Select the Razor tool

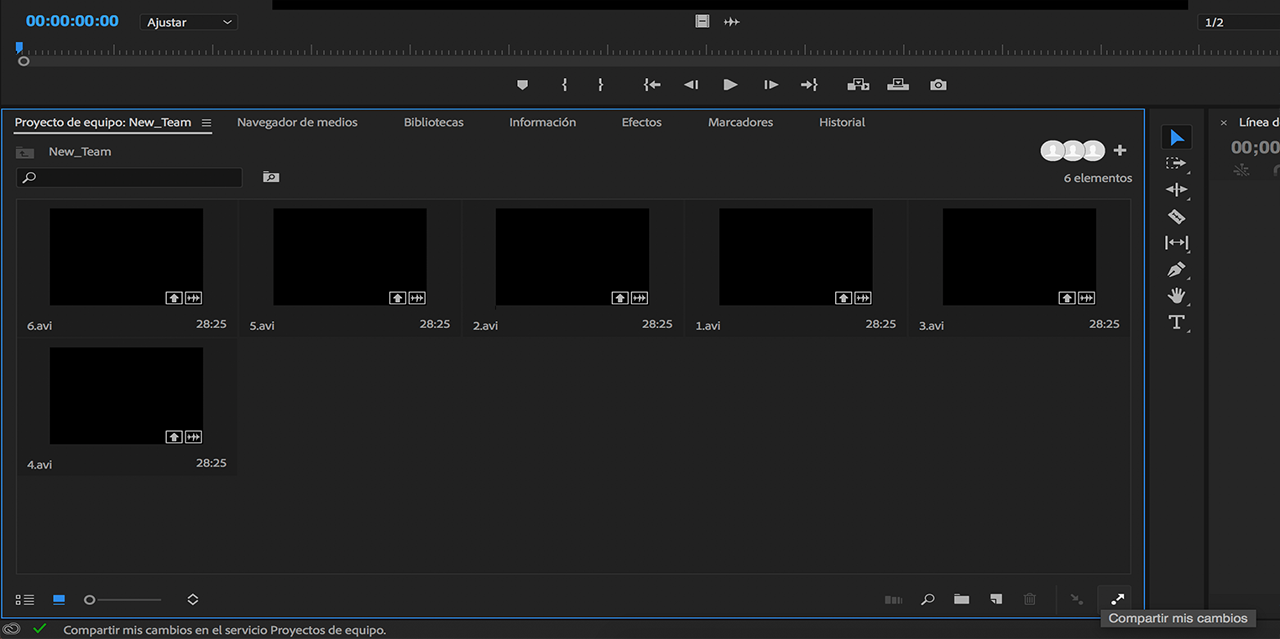click(1176, 216)
